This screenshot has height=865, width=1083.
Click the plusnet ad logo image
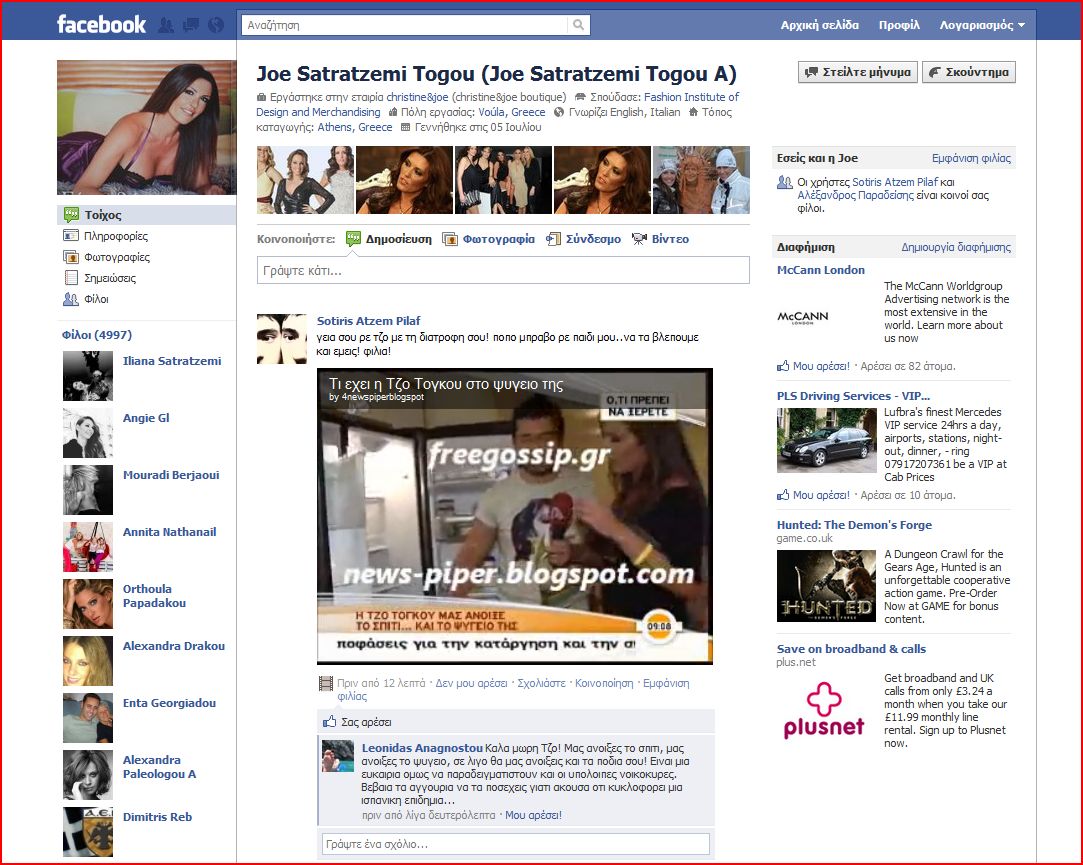click(823, 710)
